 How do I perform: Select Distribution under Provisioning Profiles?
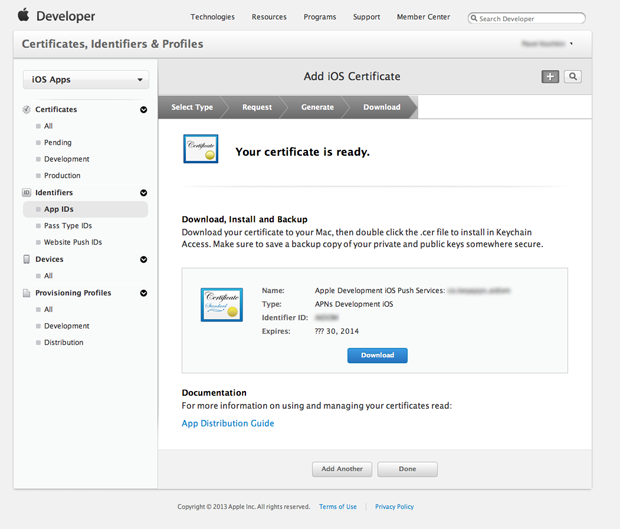tap(64, 342)
